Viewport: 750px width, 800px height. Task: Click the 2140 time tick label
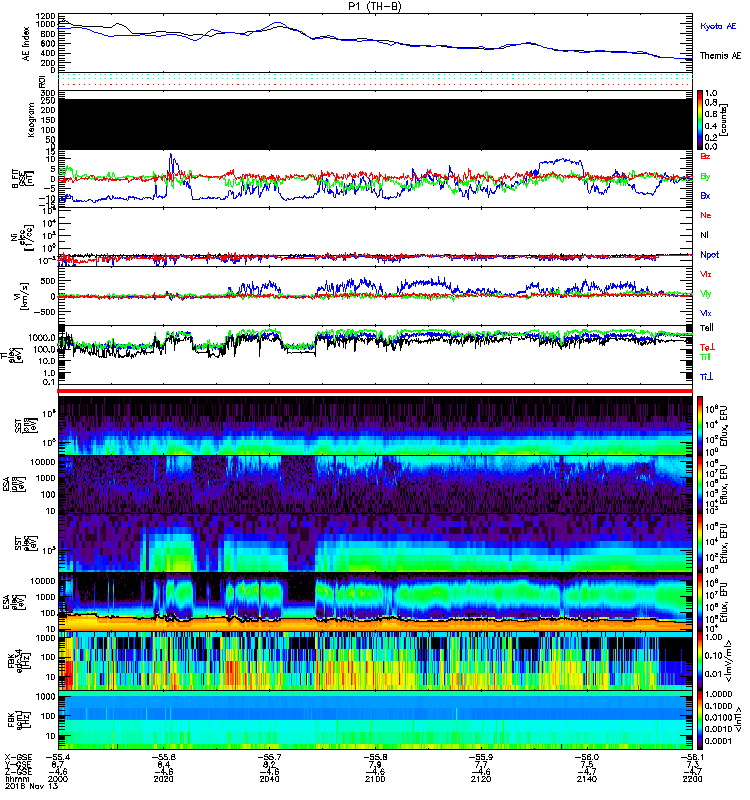pos(587,779)
